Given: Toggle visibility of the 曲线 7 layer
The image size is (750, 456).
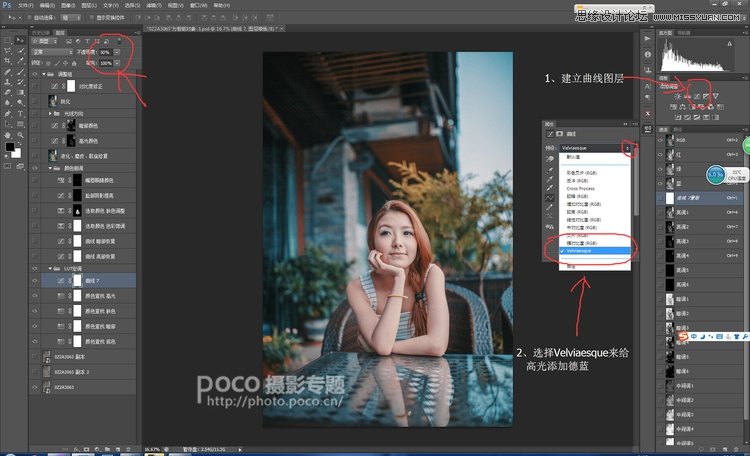Looking at the screenshot, I should point(34,281).
